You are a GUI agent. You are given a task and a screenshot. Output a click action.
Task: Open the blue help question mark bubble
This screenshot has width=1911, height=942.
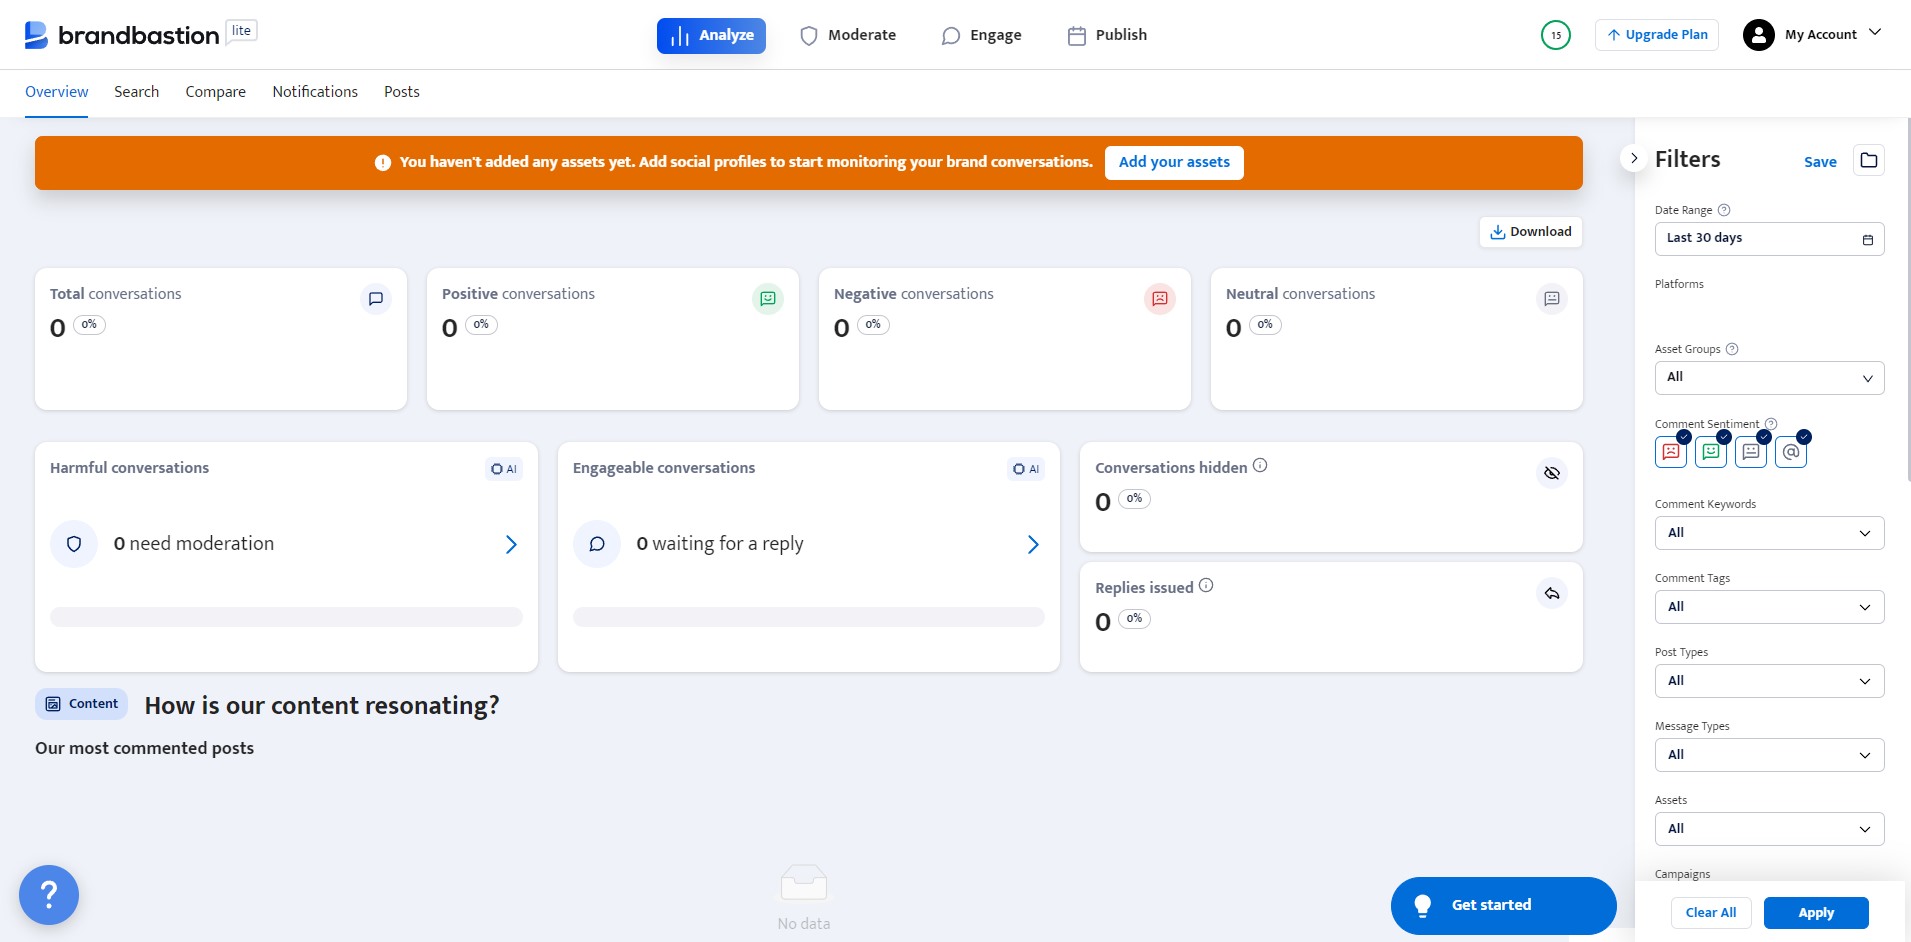[49, 895]
